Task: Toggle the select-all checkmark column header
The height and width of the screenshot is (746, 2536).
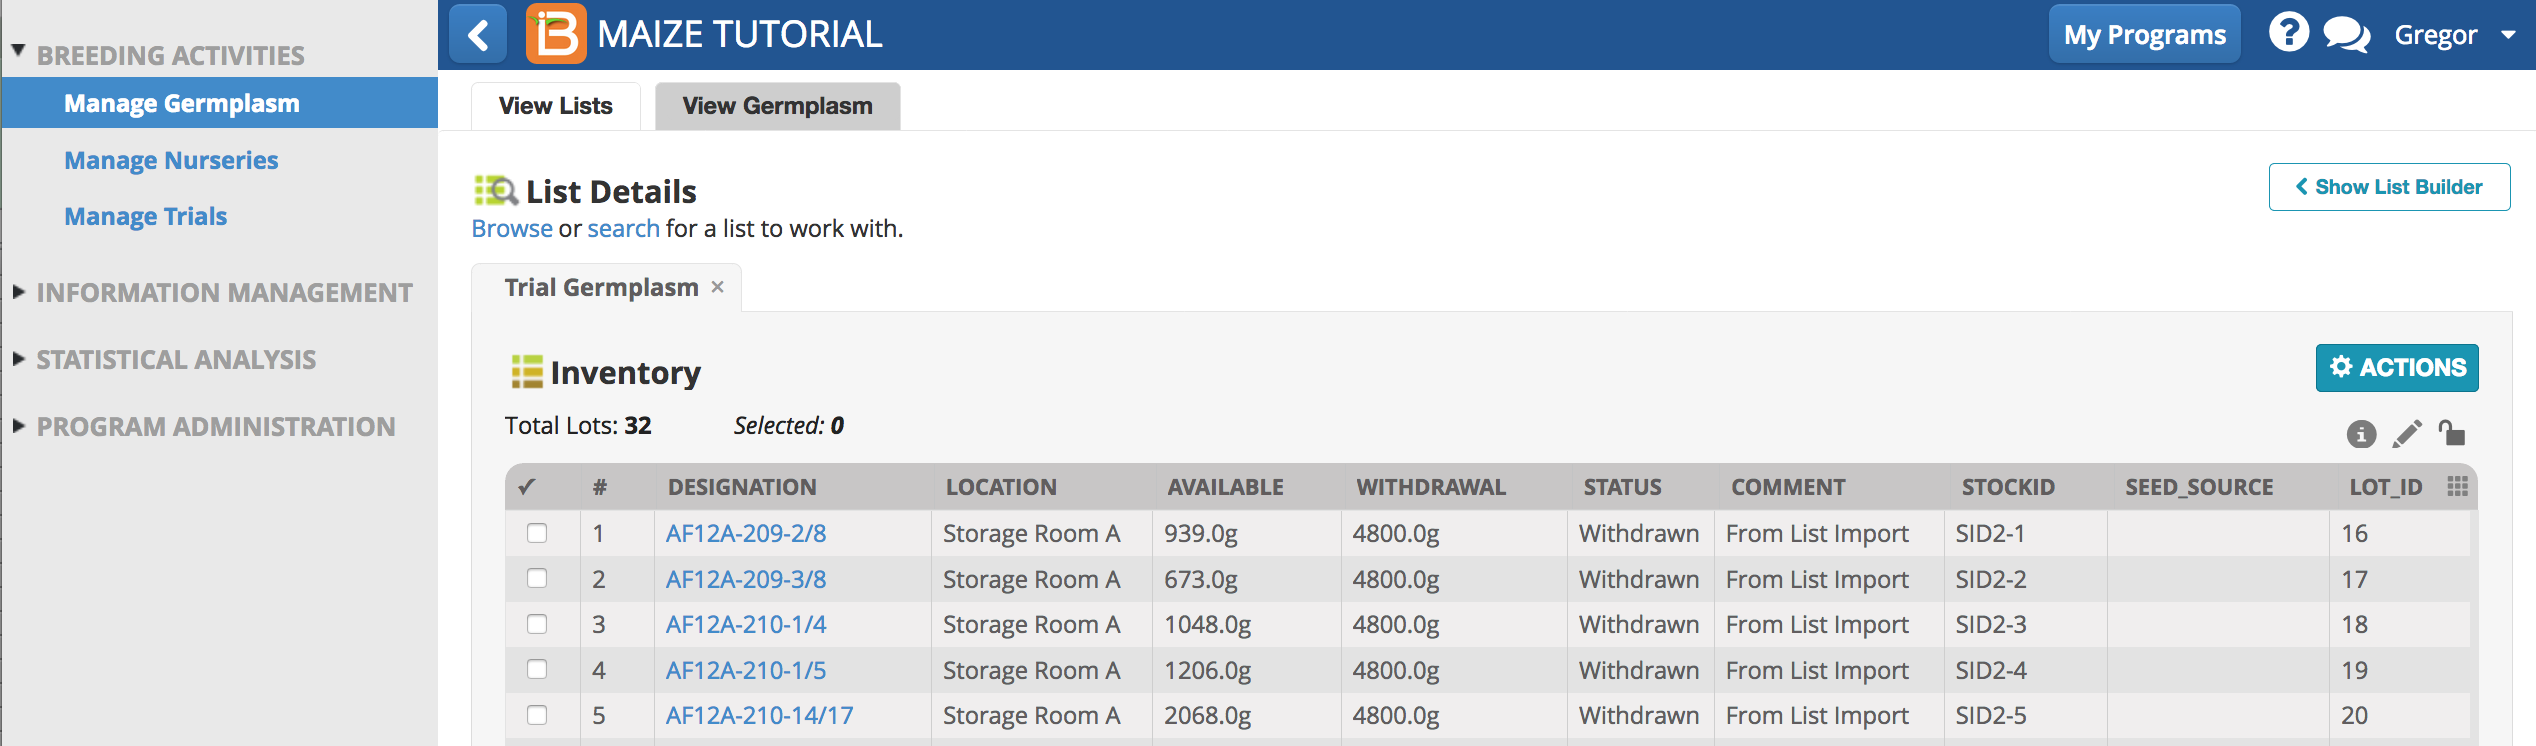Action: coord(527,487)
